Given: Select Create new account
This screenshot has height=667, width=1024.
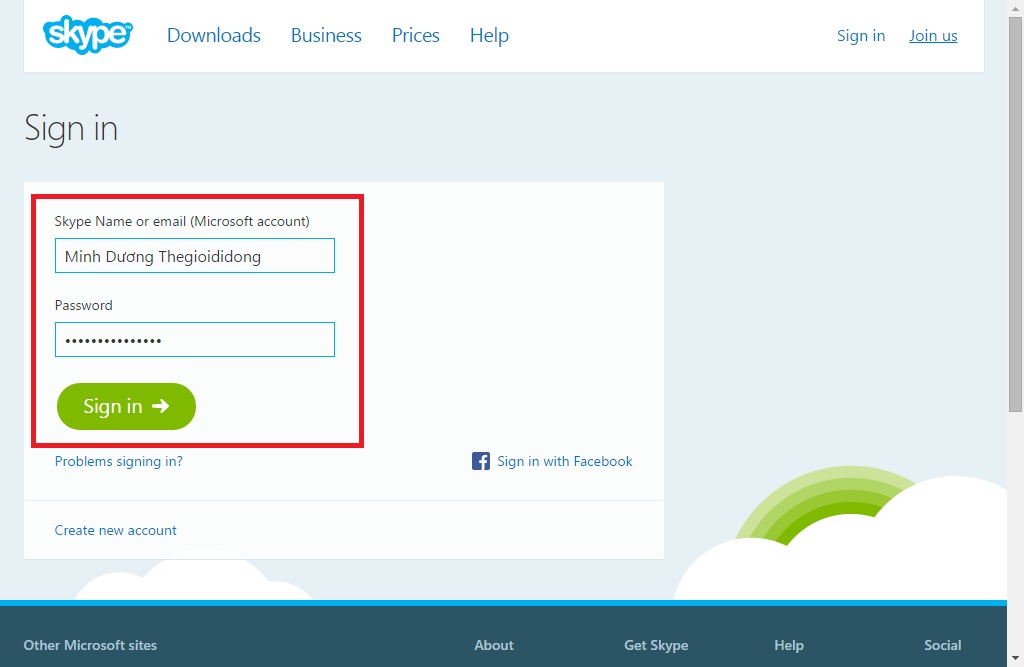Looking at the screenshot, I should coord(115,530).
